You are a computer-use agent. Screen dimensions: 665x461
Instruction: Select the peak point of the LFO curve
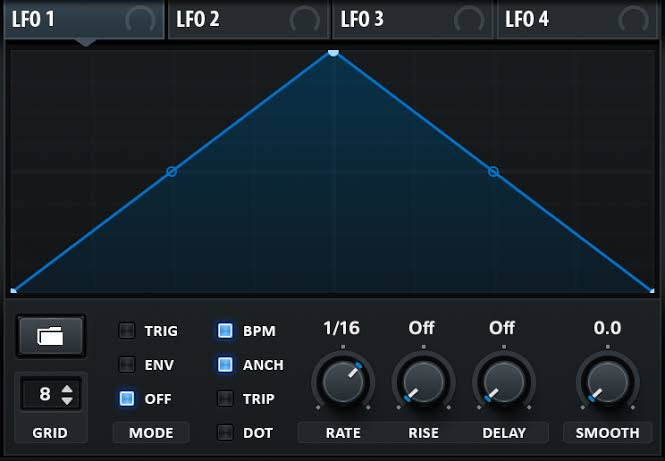coord(333,53)
